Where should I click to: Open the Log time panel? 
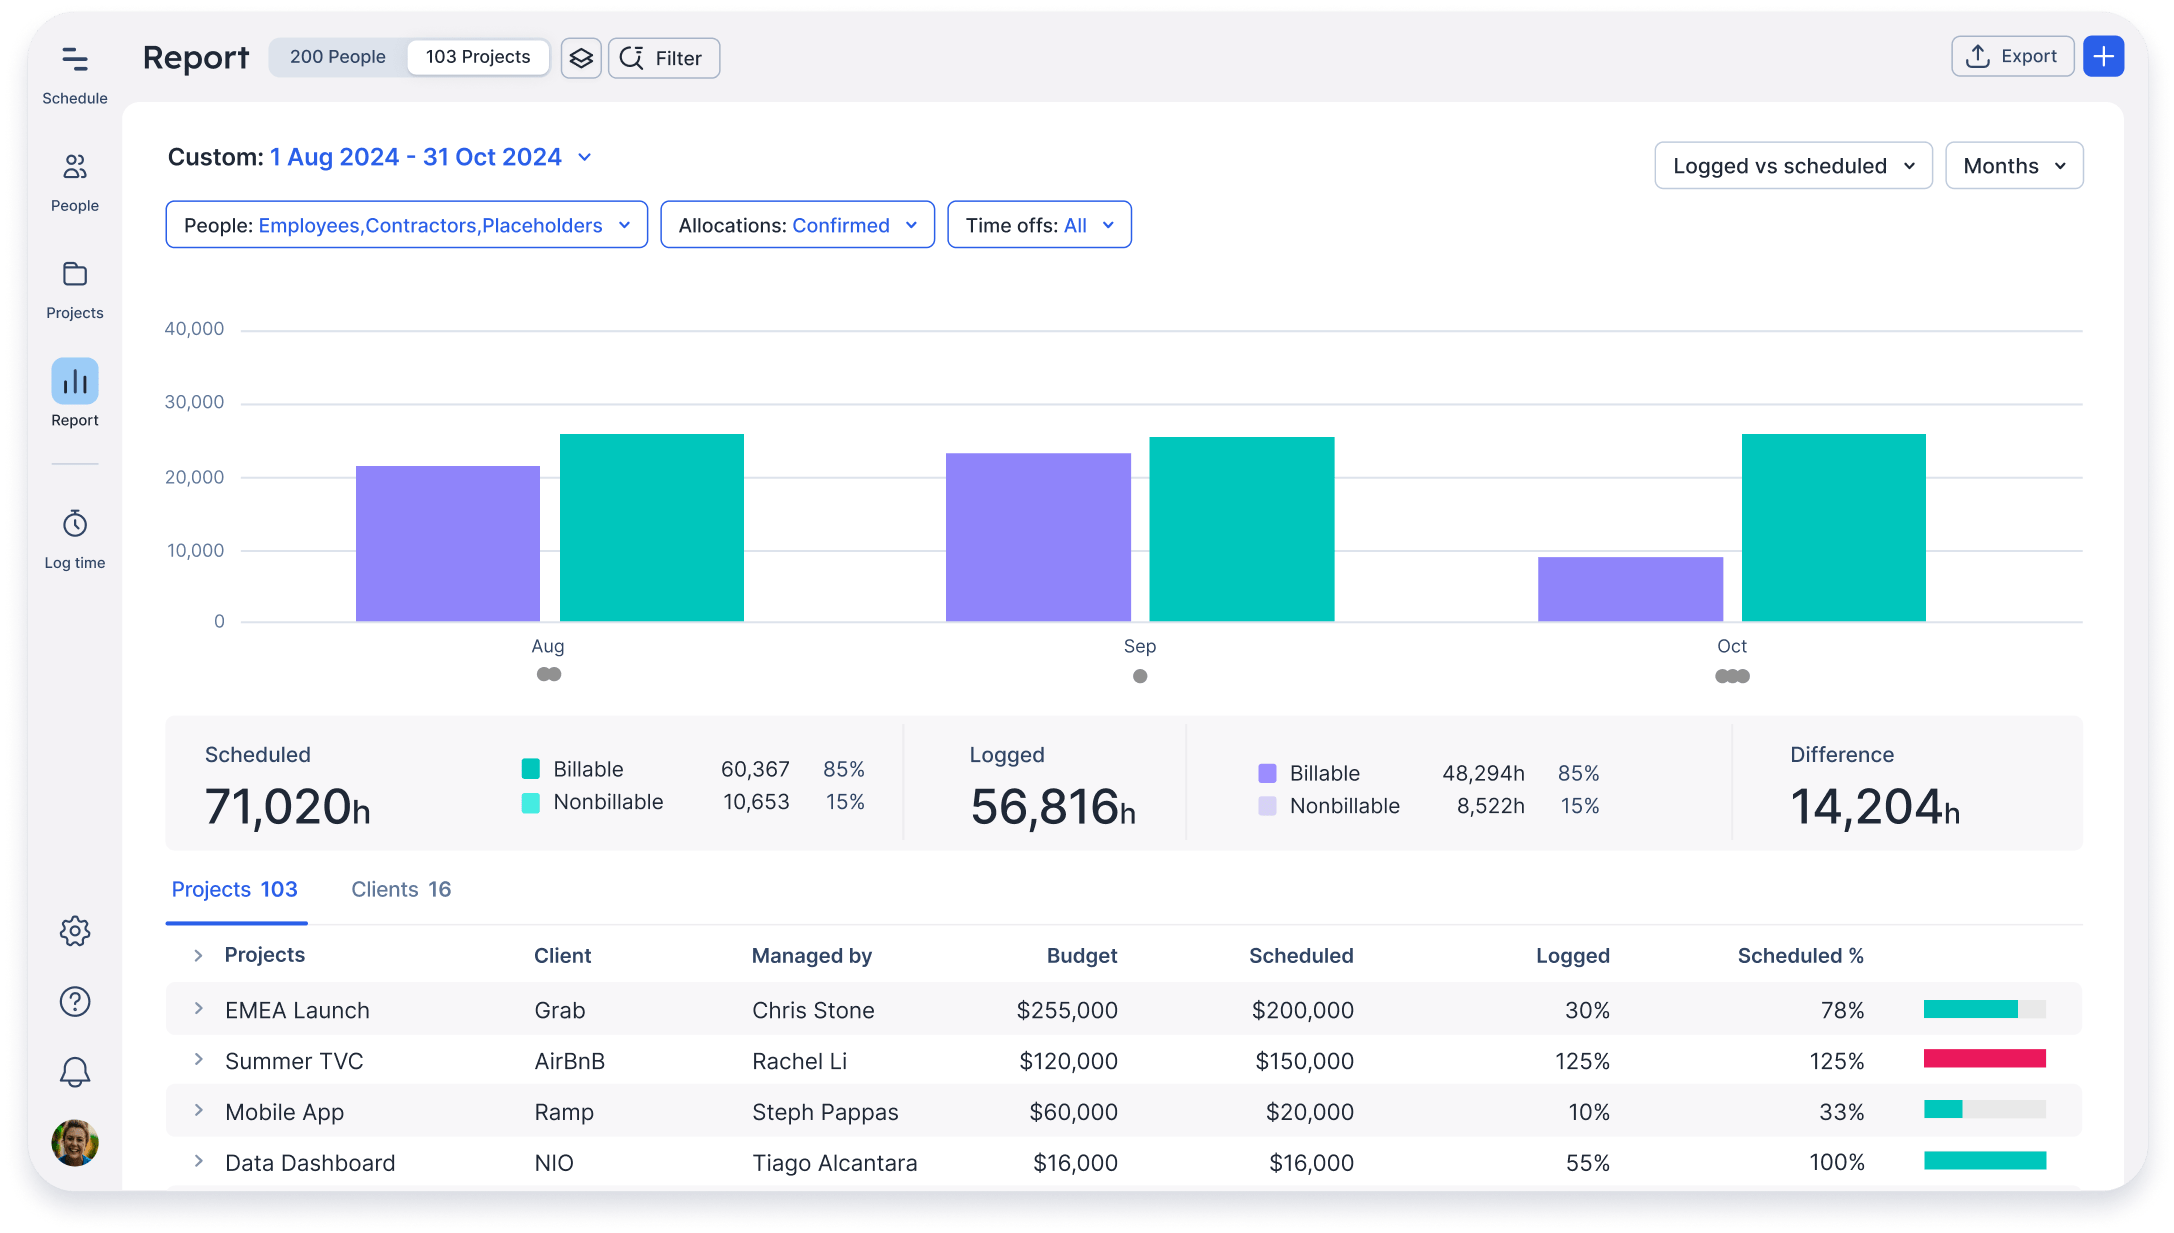(x=74, y=536)
